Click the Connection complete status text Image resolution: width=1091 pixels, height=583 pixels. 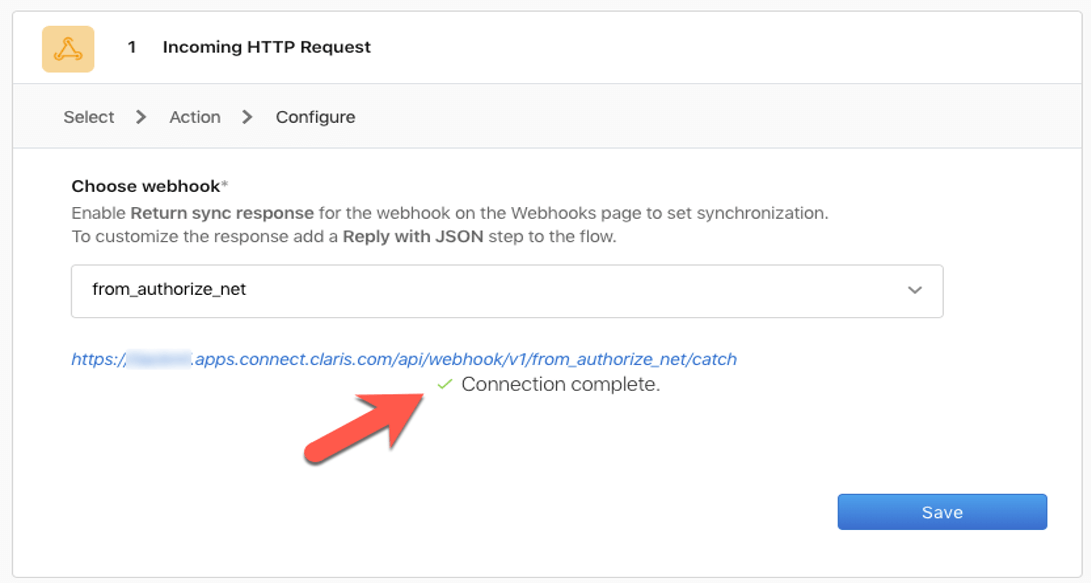pos(561,384)
